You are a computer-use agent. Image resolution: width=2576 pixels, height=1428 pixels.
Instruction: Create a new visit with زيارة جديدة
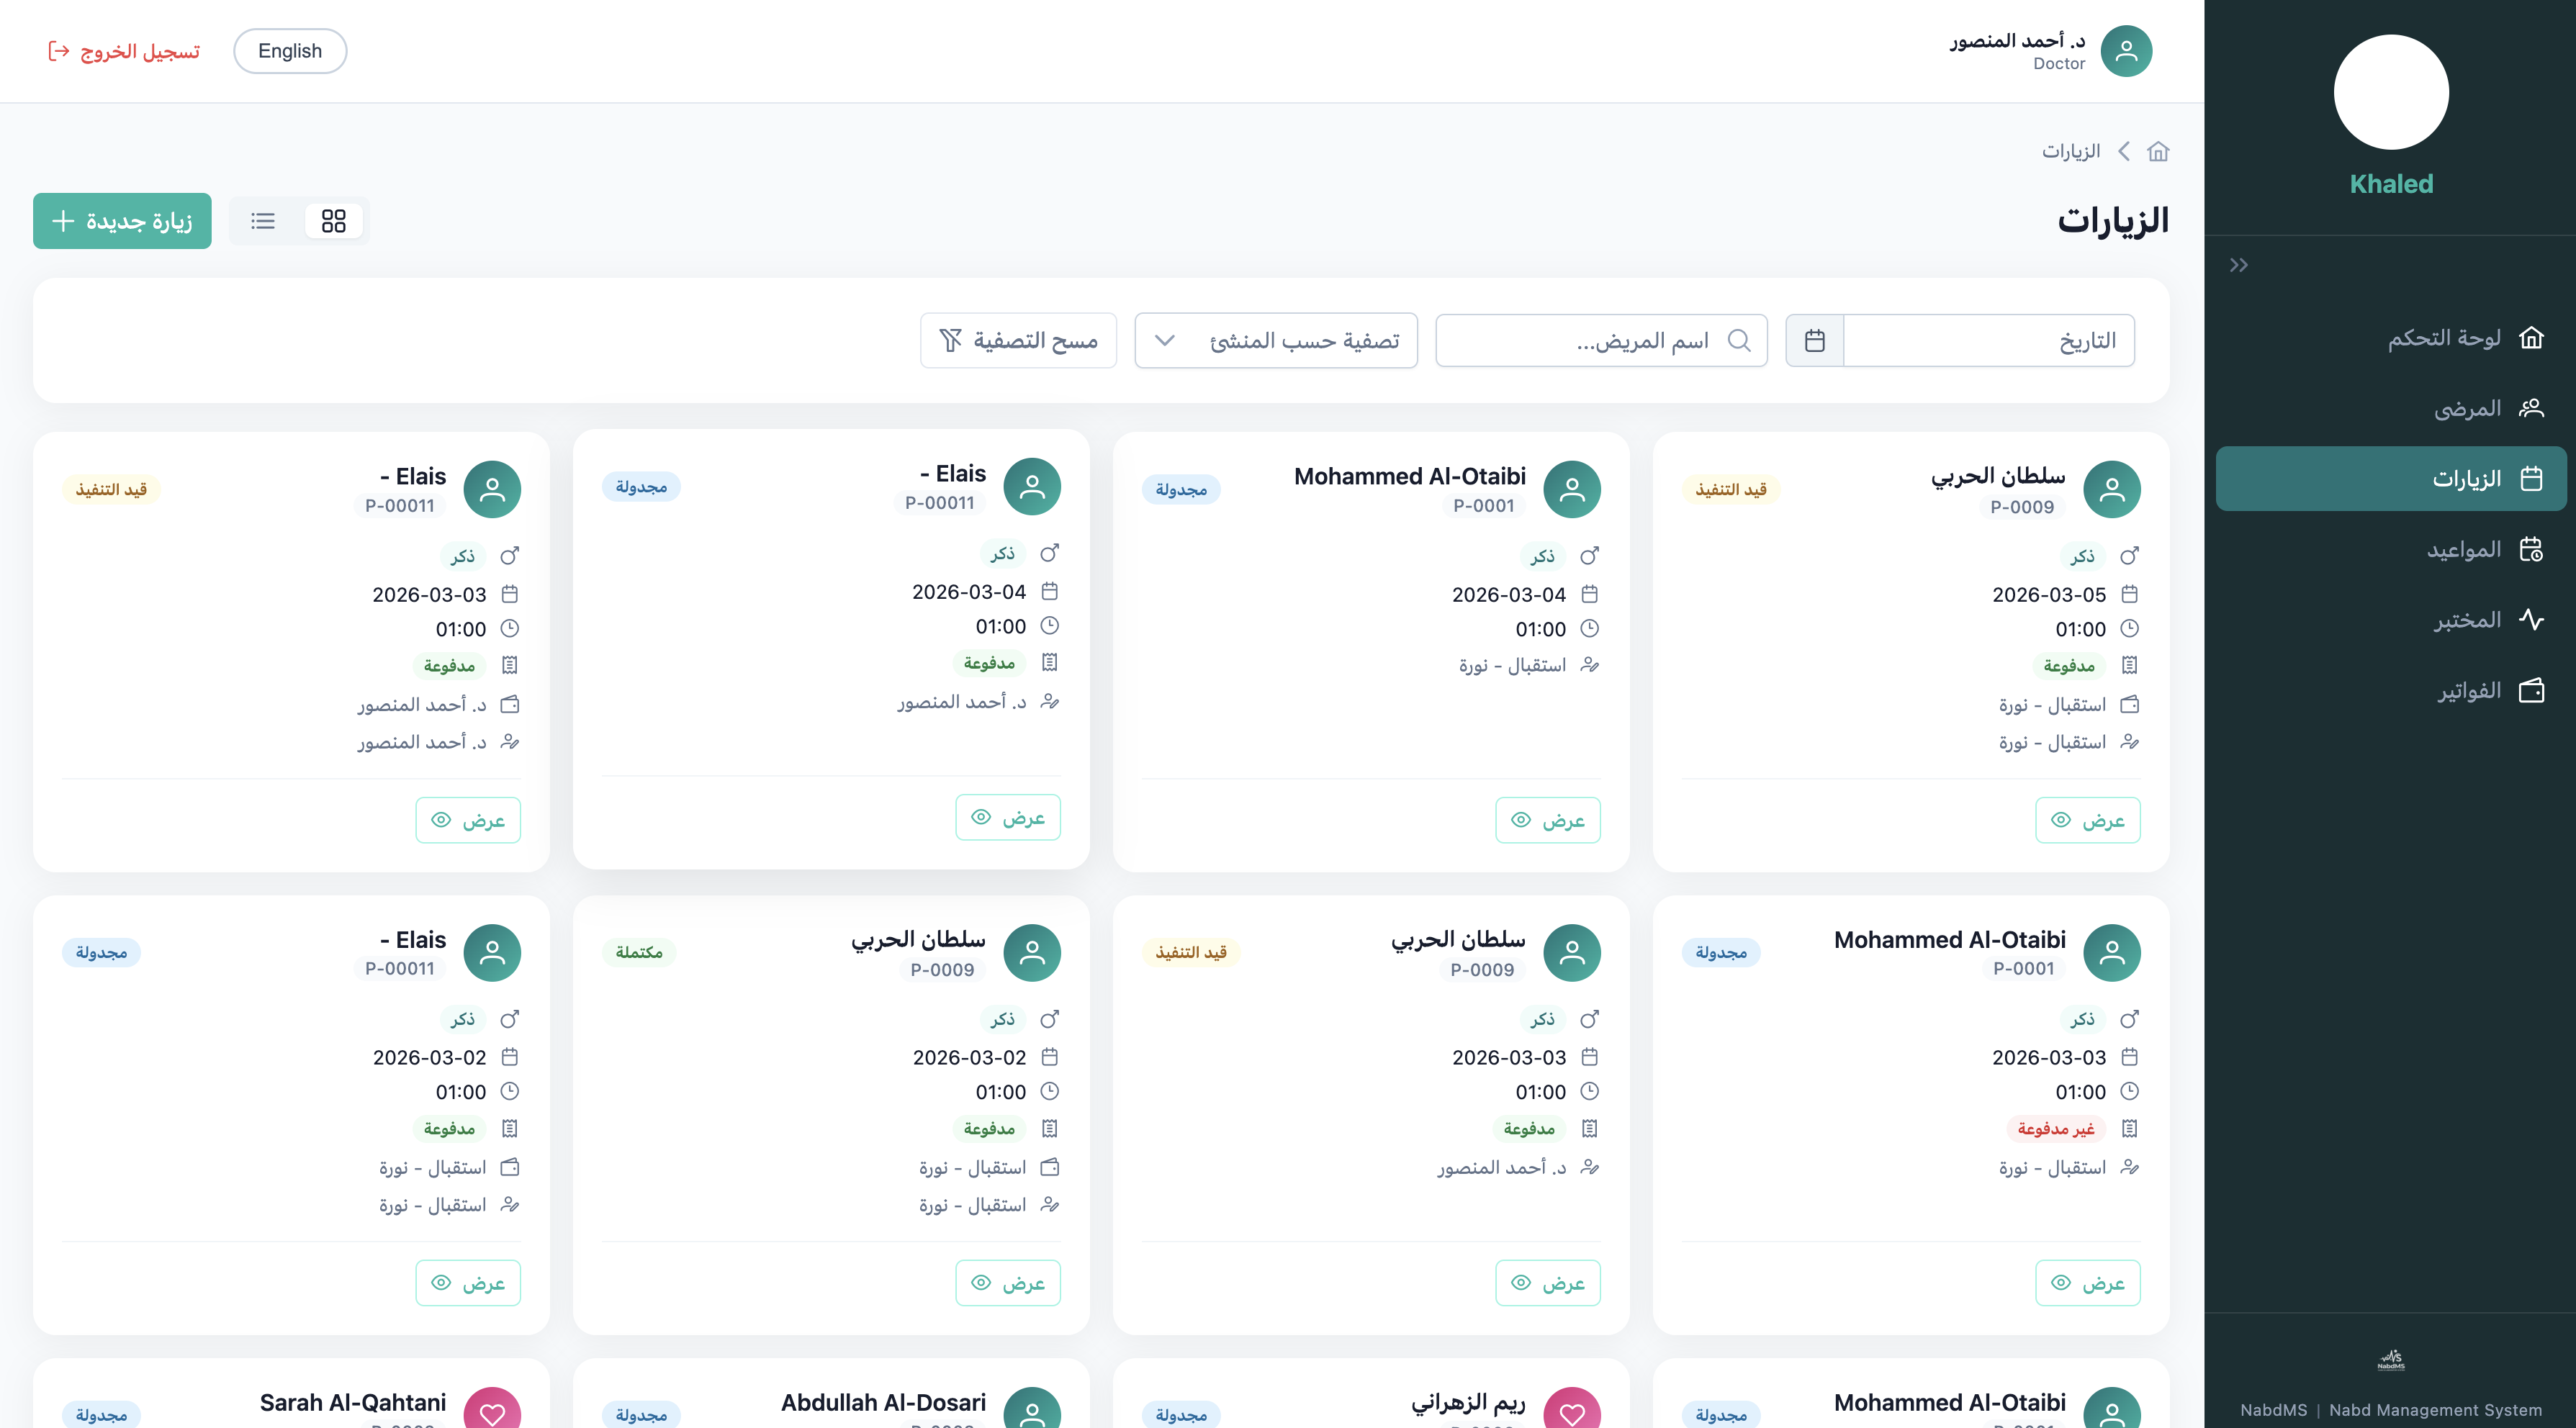[122, 220]
